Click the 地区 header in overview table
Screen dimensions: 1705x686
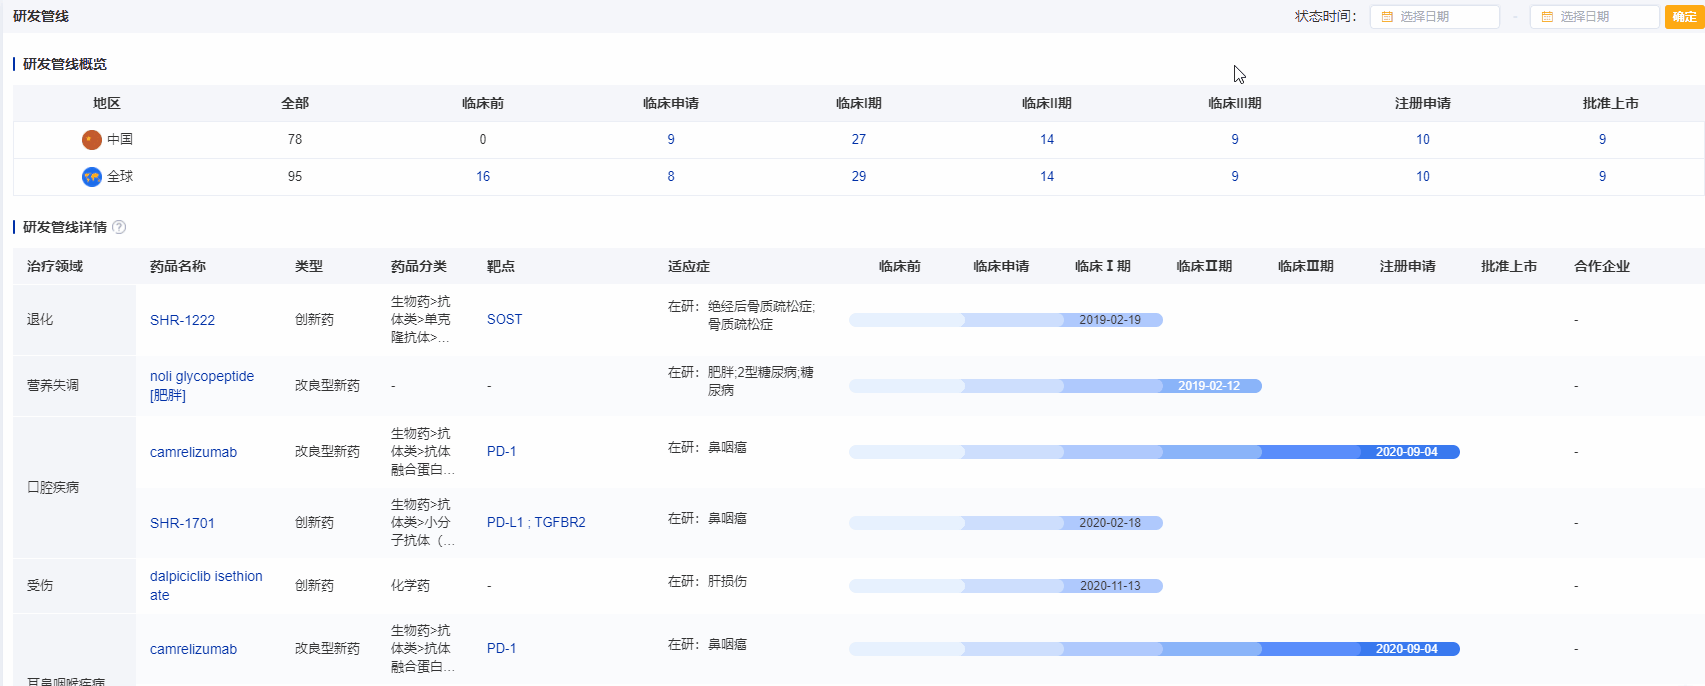[107, 103]
